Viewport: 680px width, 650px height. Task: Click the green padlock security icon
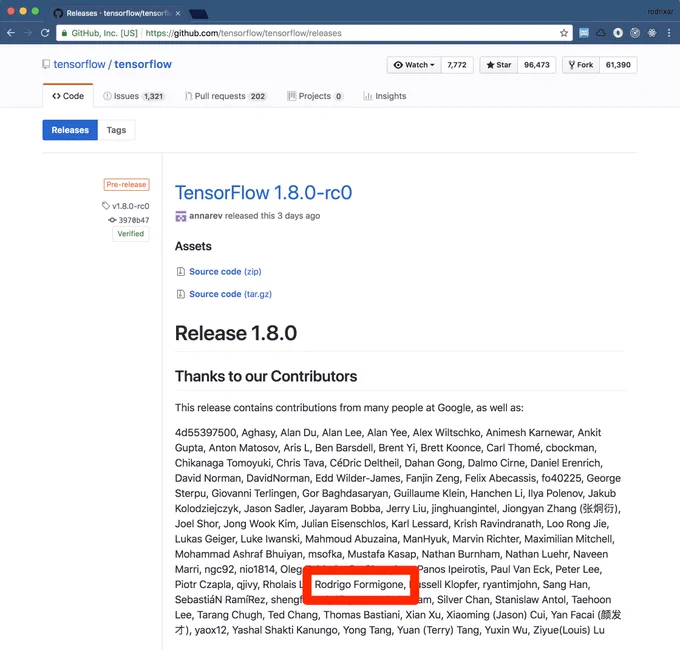click(x=64, y=33)
